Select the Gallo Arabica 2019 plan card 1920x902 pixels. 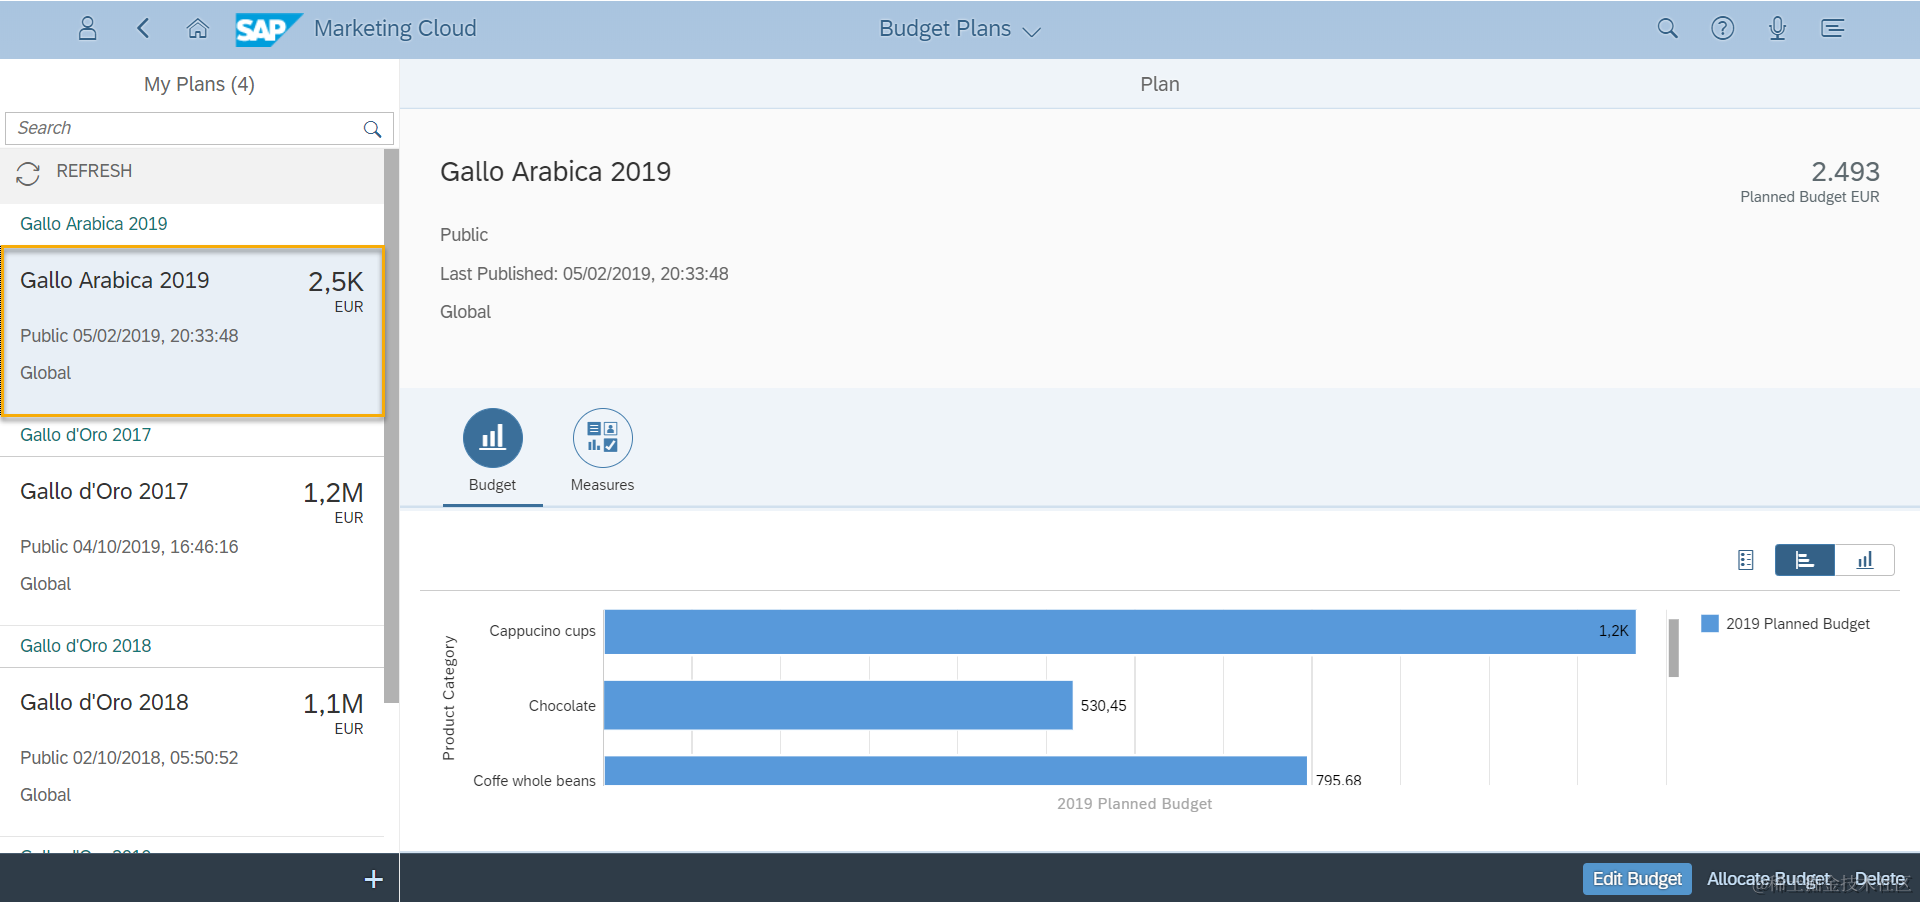point(192,330)
